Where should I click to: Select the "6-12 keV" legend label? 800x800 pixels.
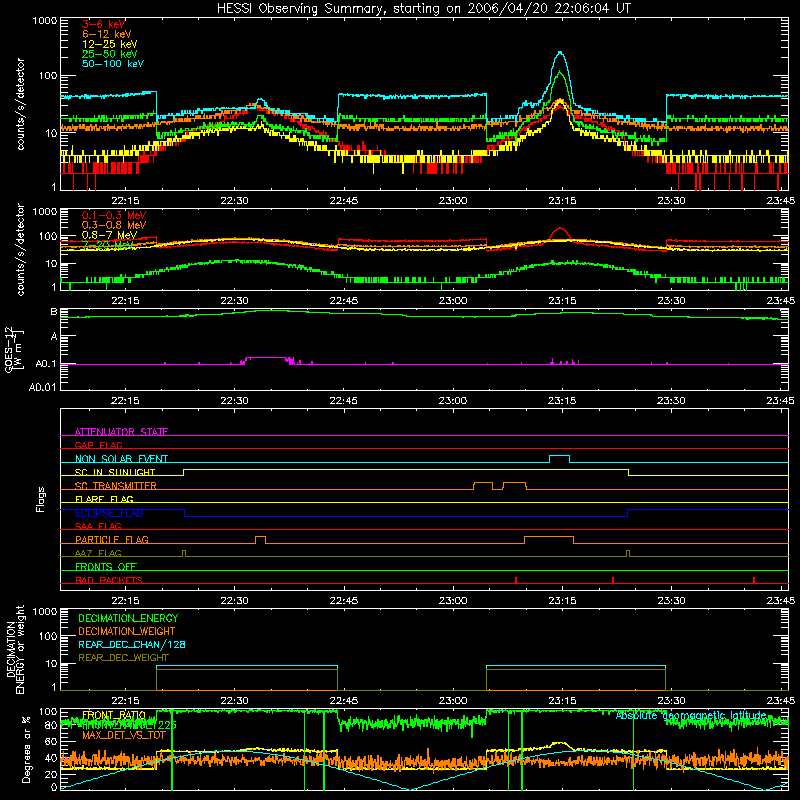coord(107,34)
